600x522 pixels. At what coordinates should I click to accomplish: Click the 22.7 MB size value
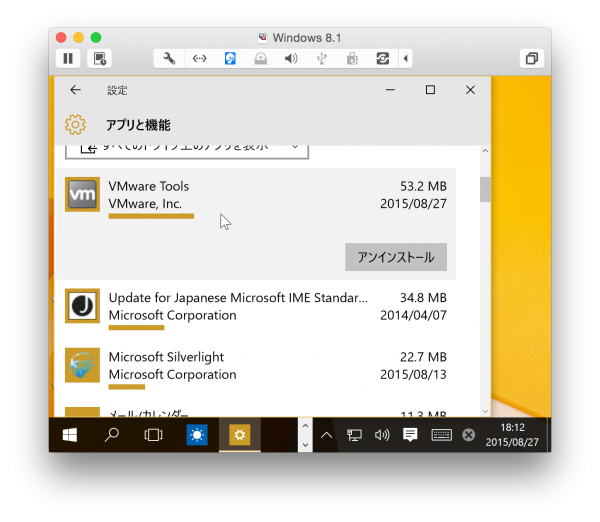[423, 357]
